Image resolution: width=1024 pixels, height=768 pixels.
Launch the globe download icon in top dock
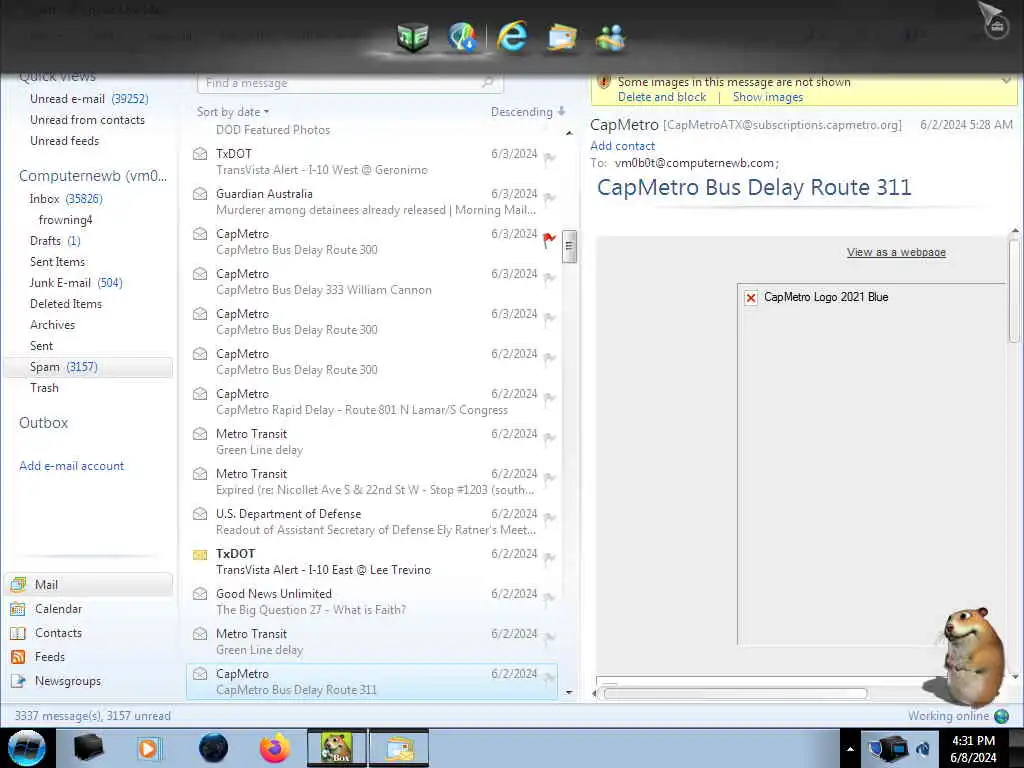(x=462, y=36)
